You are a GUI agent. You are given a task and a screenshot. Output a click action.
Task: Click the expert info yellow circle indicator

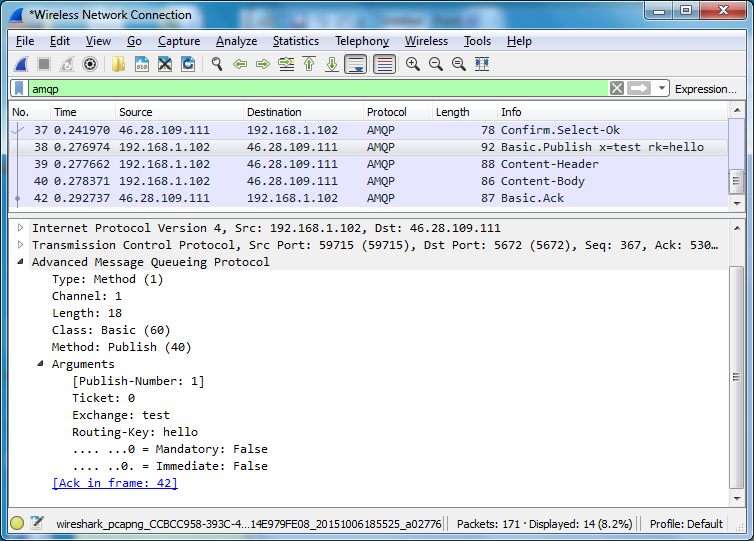[x=17, y=523]
